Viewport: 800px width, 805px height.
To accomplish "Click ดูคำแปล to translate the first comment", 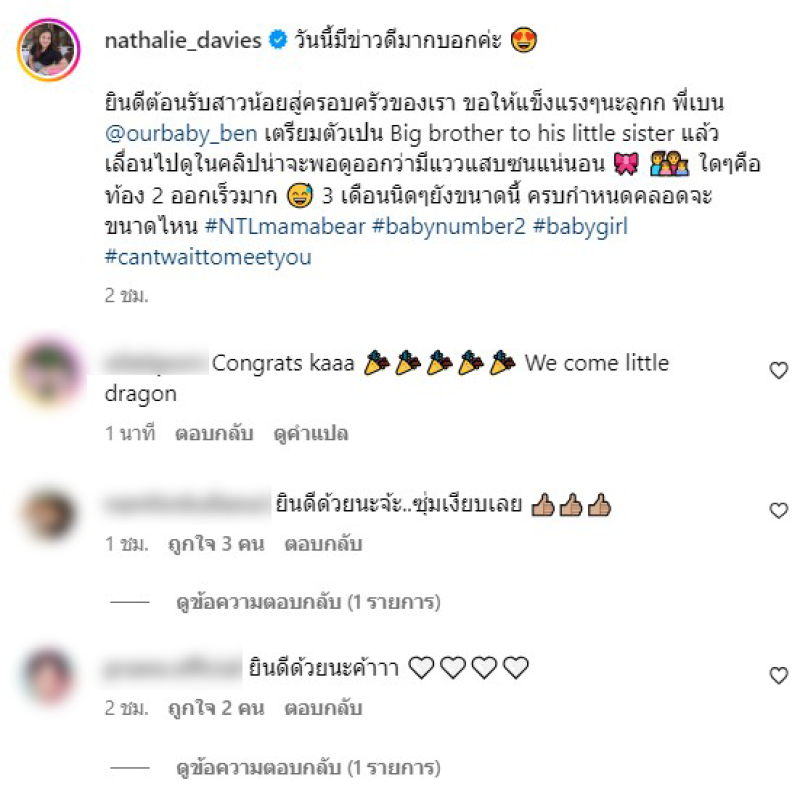I will [311, 434].
